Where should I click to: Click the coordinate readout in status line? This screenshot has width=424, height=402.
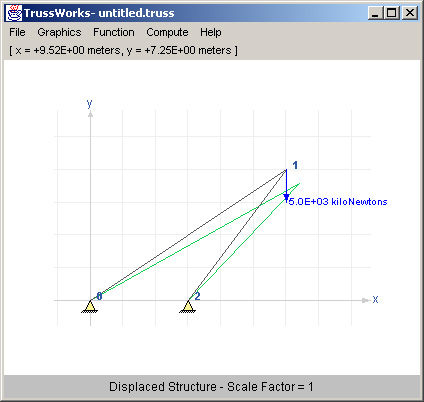(x=123, y=51)
